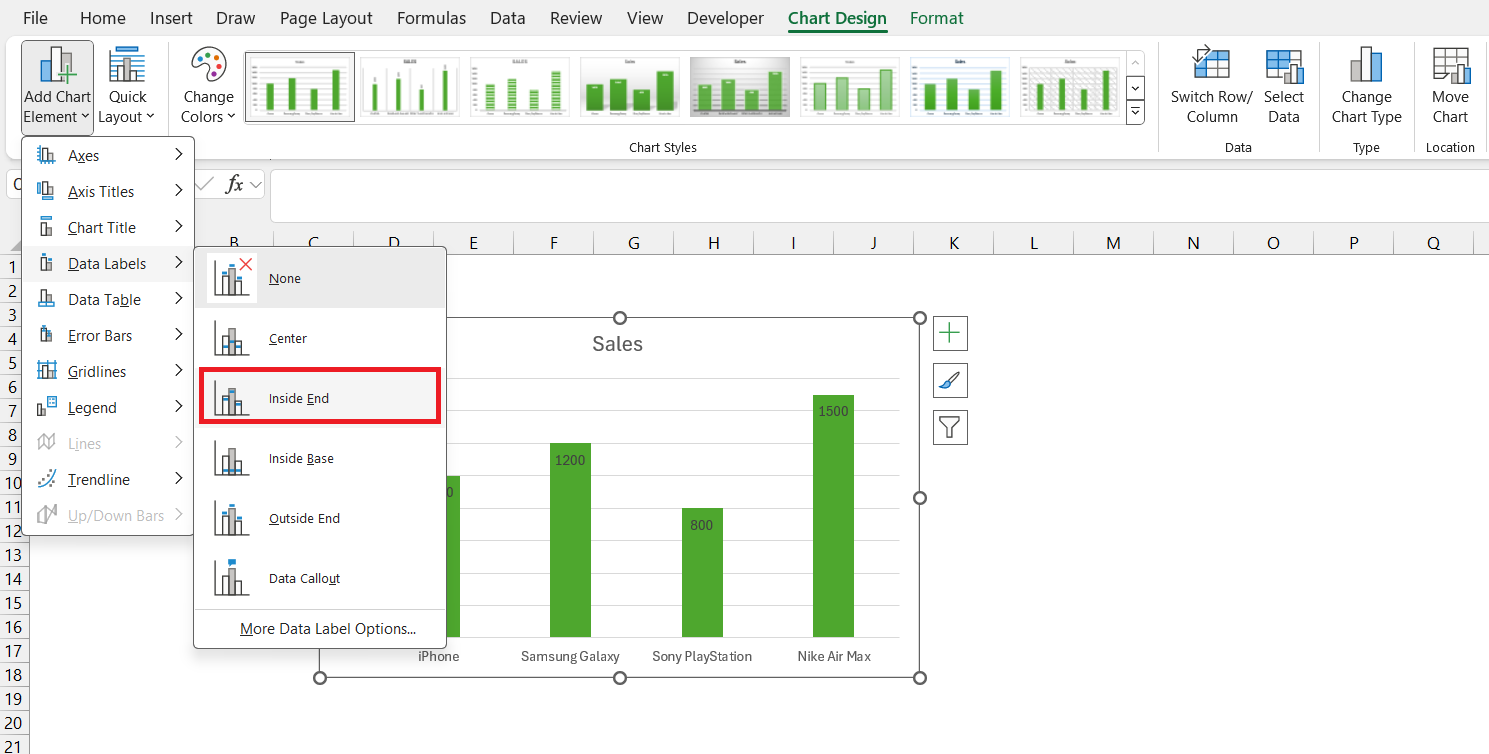This screenshot has height=754, width=1489.
Task: Click the Chart Filters funnel button
Action: coord(950,428)
